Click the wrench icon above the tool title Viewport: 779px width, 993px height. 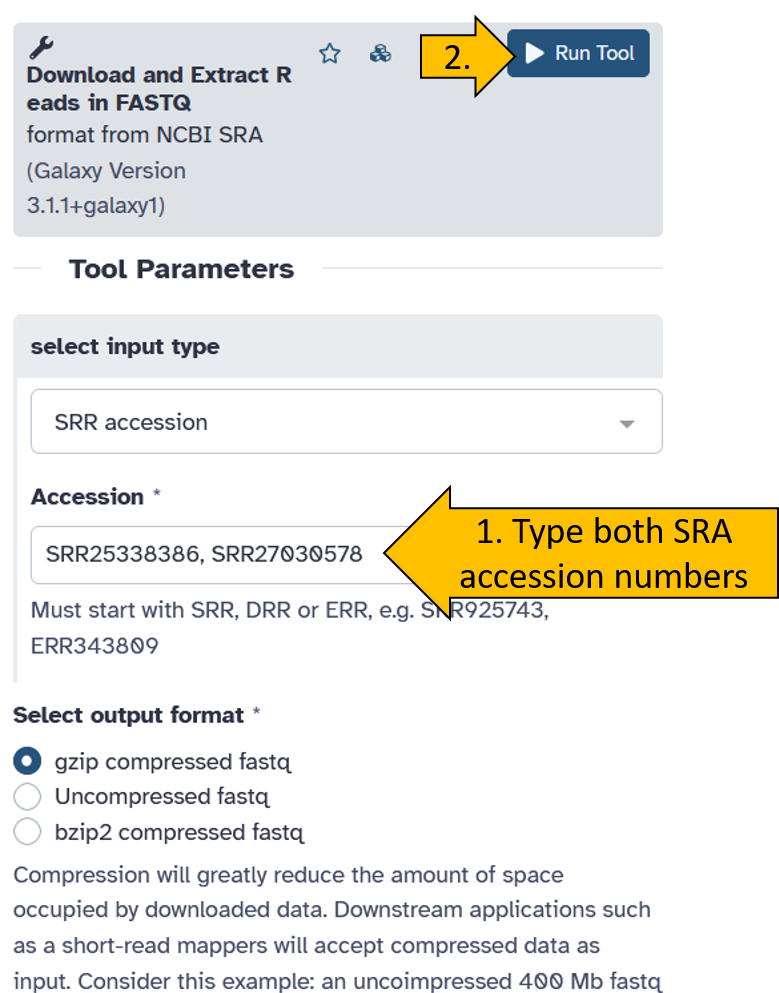tap(41, 47)
